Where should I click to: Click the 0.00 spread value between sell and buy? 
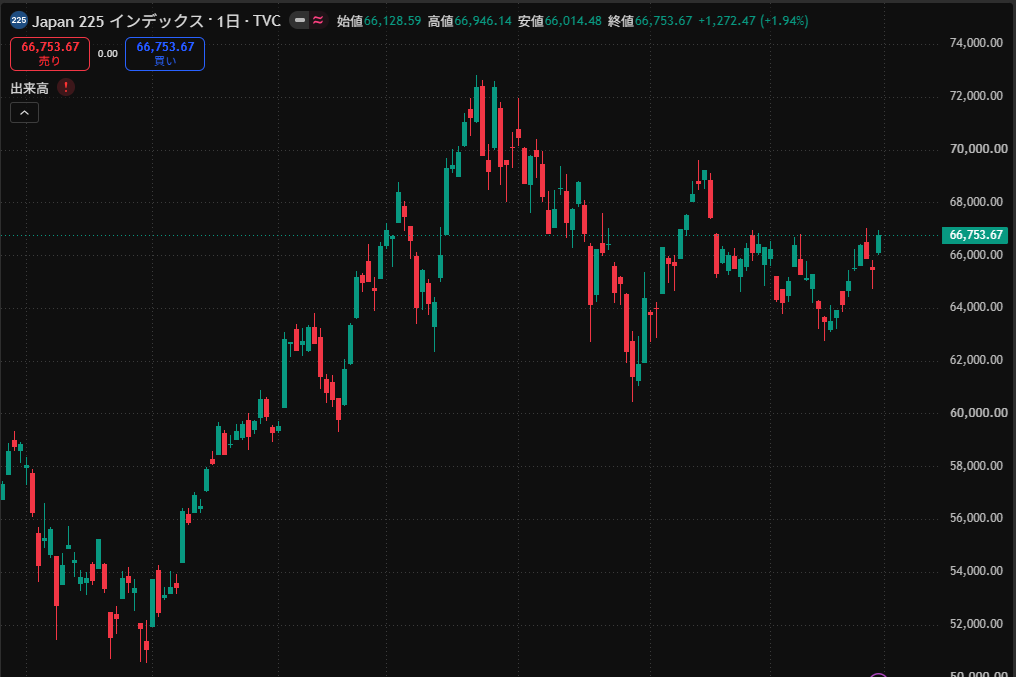coord(108,54)
